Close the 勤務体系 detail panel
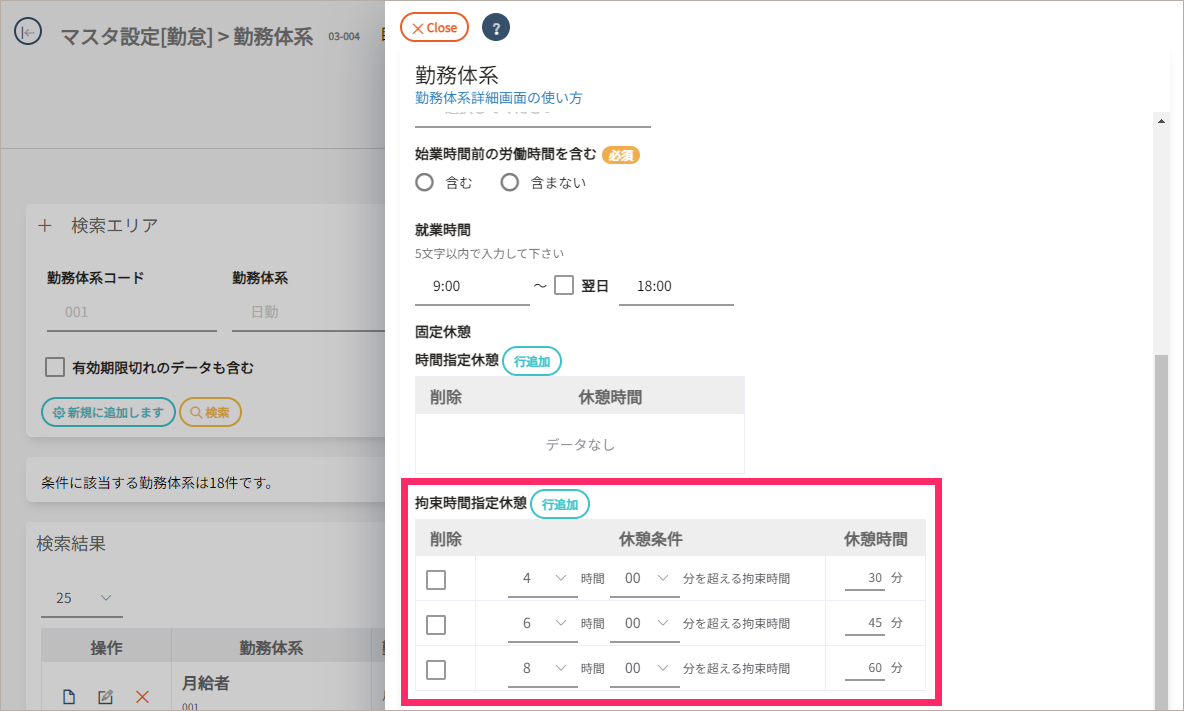 (x=434, y=28)
